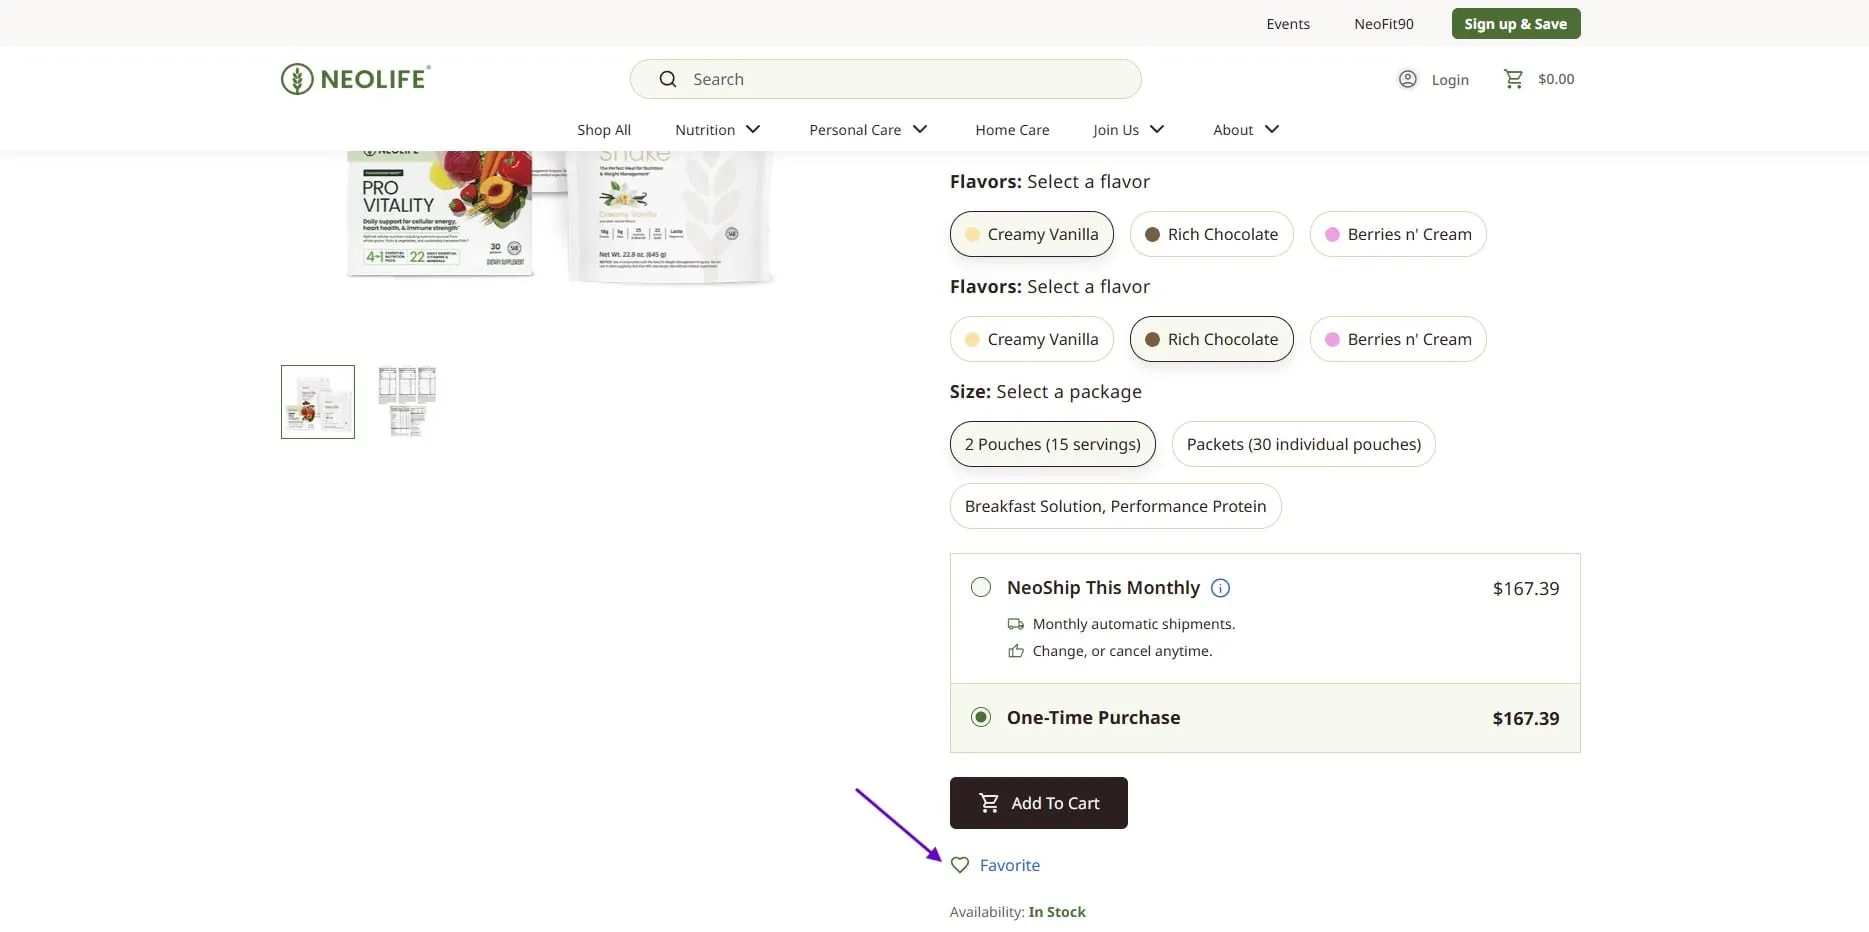Click the In Stock availability text
The height and width of the screenshot is (932, 1869).
pos(1057,912)
